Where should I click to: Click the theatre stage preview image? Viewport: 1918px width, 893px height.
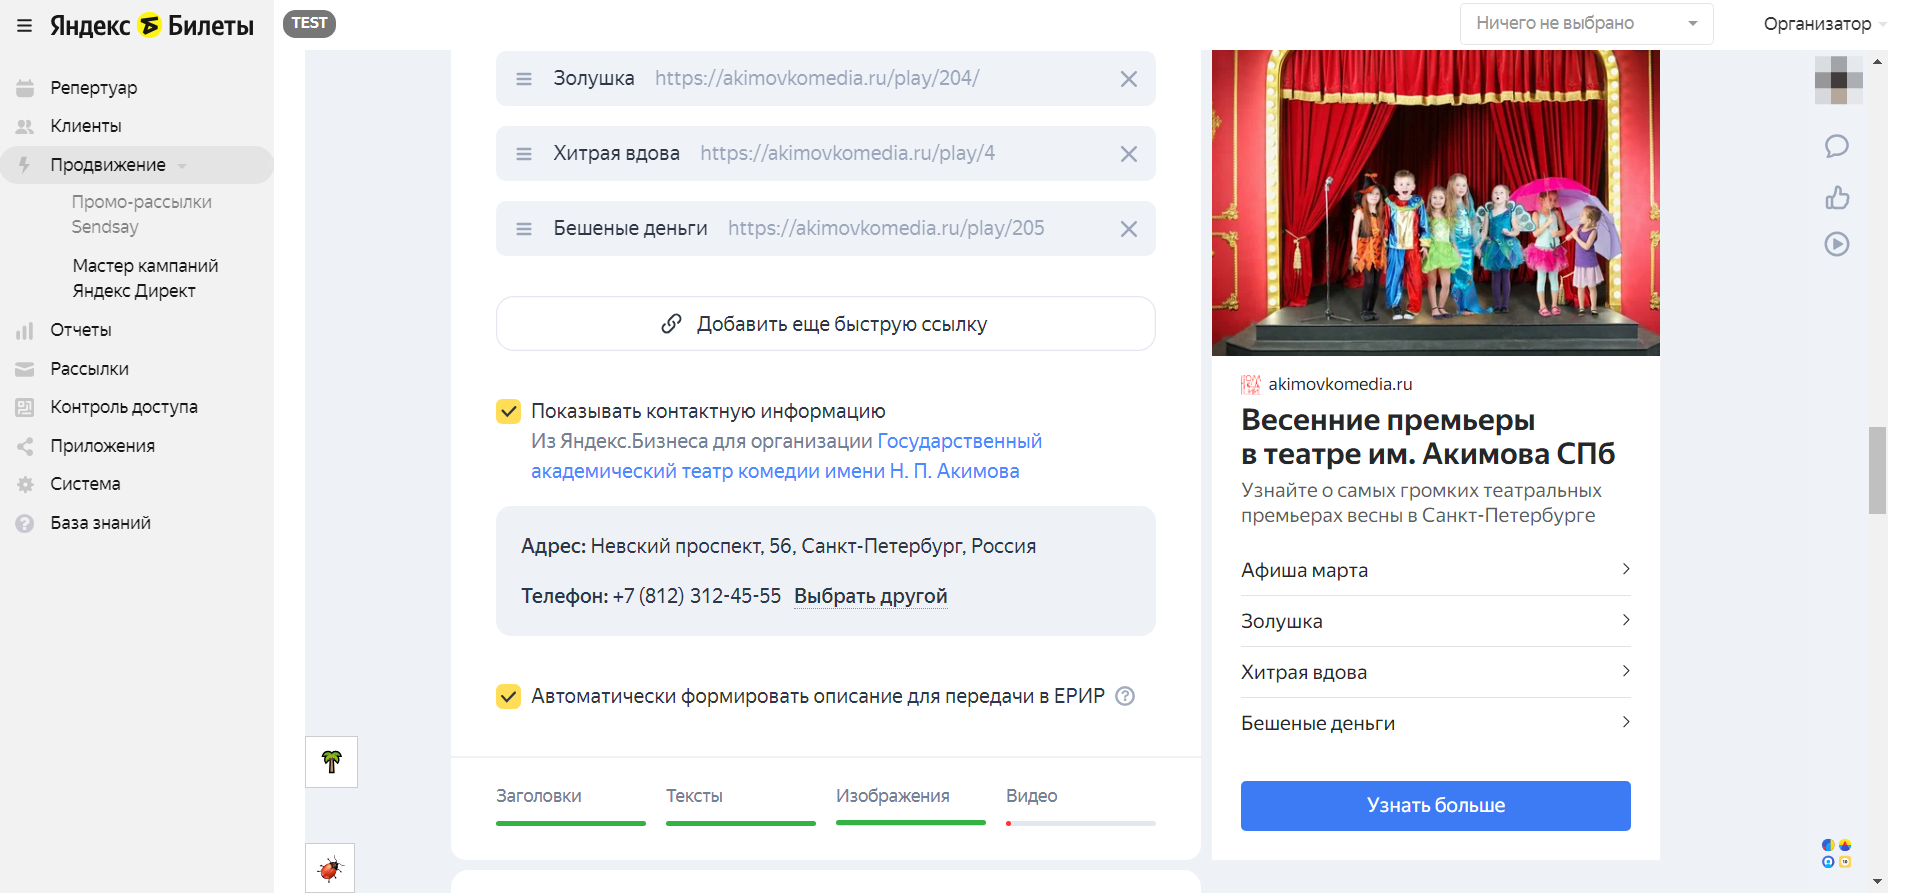[x=1436, y=203]
